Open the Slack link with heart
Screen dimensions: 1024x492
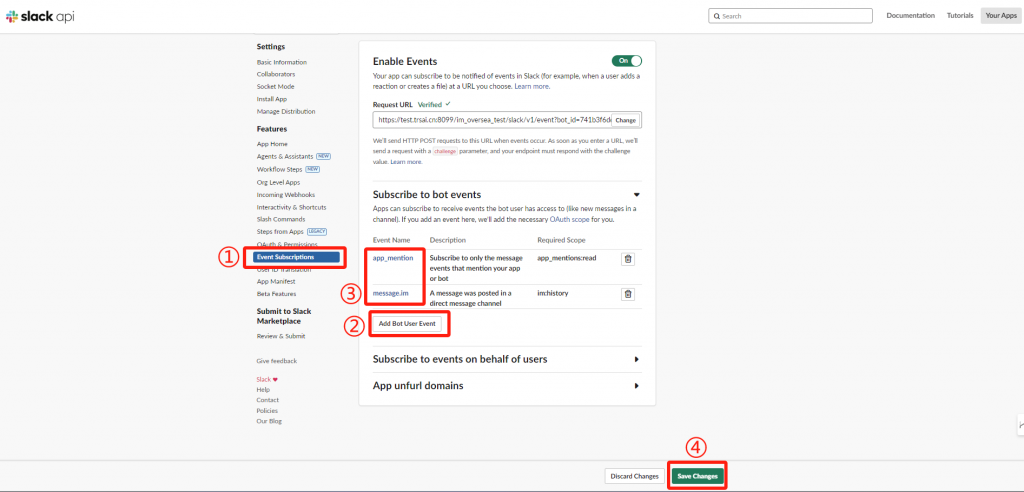pyautogui.click(x=267, y=379)
